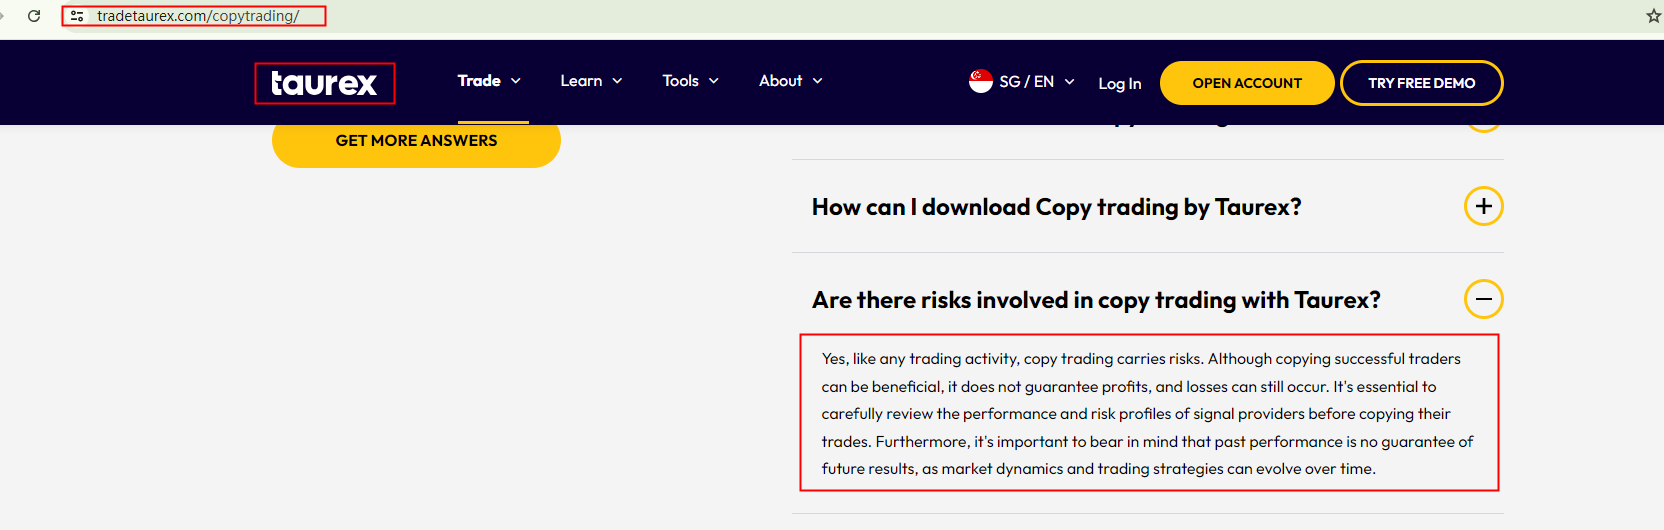
Task: Focus the tradetaurex.com address bar
Action: tap(198, 16)
